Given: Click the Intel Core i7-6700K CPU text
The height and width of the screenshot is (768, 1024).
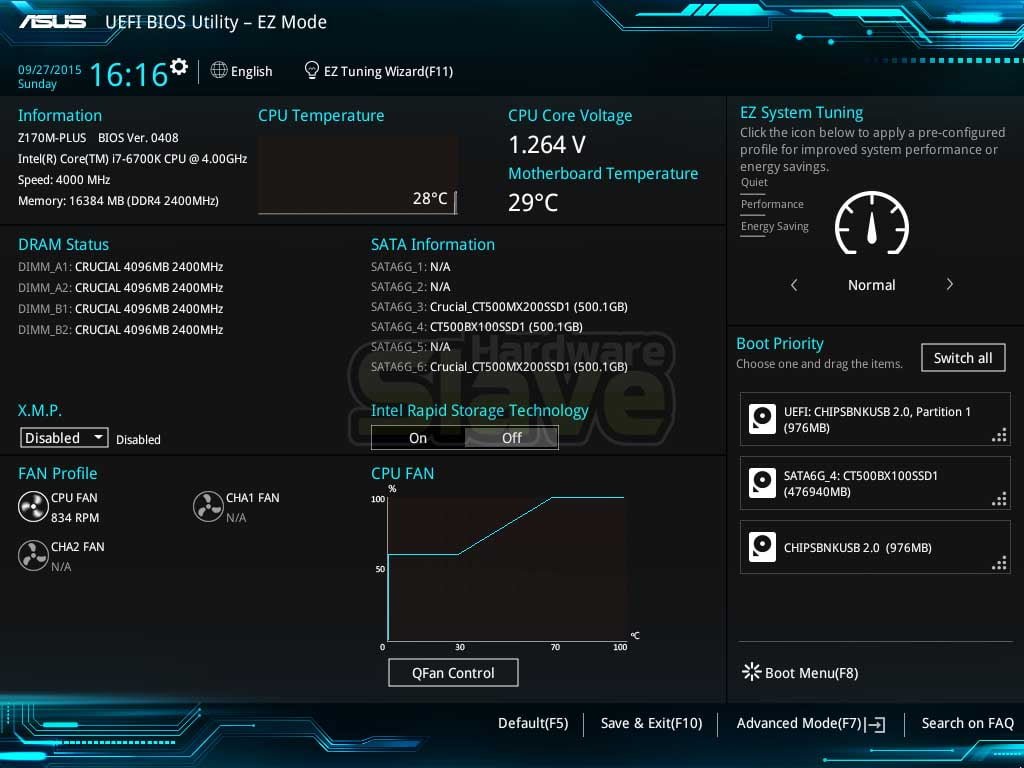Looking at the screenshot, I should coord(133,159).
